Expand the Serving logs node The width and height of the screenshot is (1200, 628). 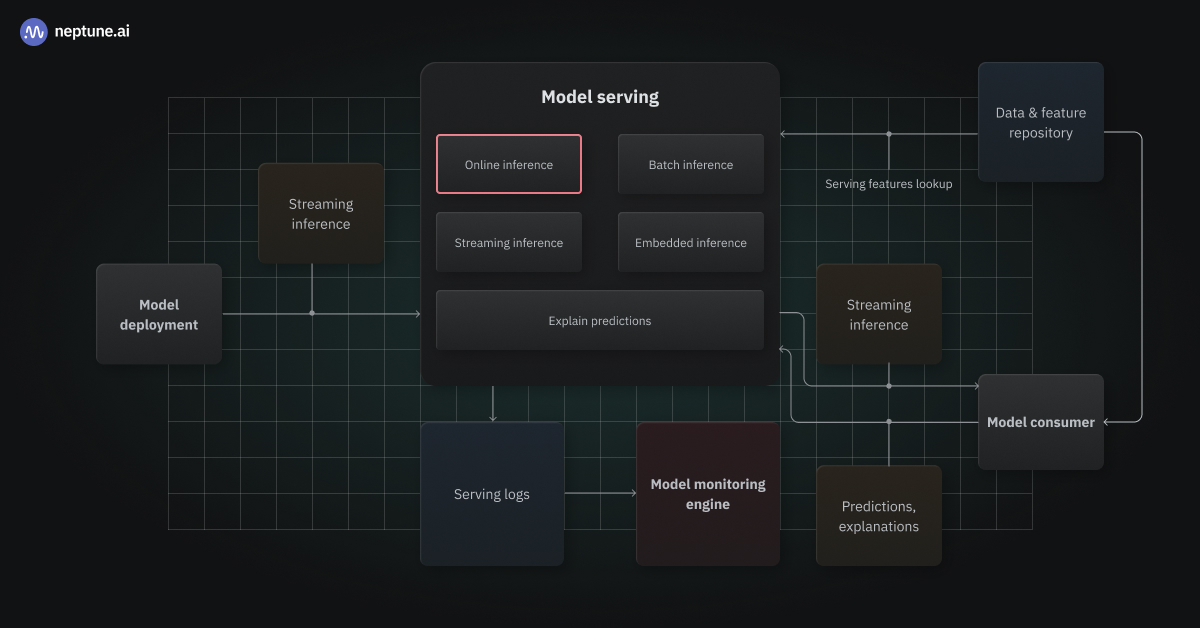pyautogui.click(x=492, y=493)
